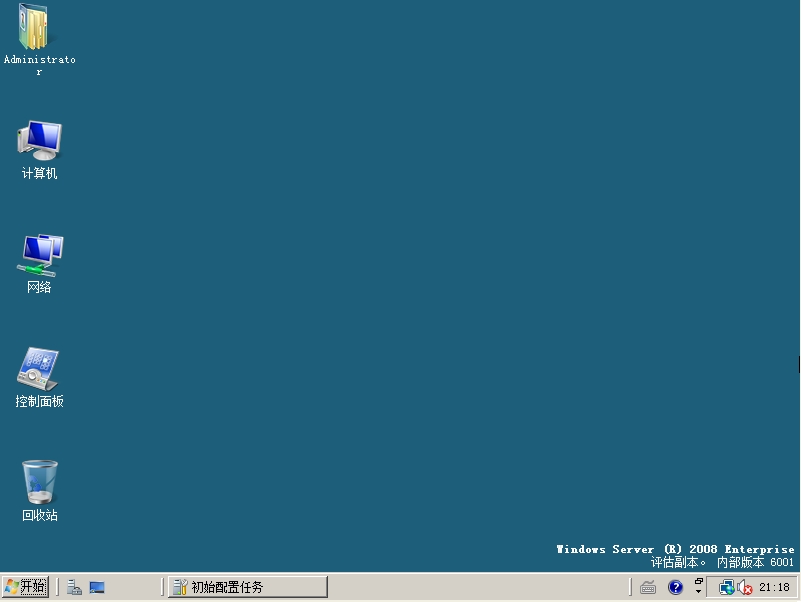The width and height of the screenshot is (801, 602).
Task: Select the 控制面板 control panel icon
Action: click(39, 369)
